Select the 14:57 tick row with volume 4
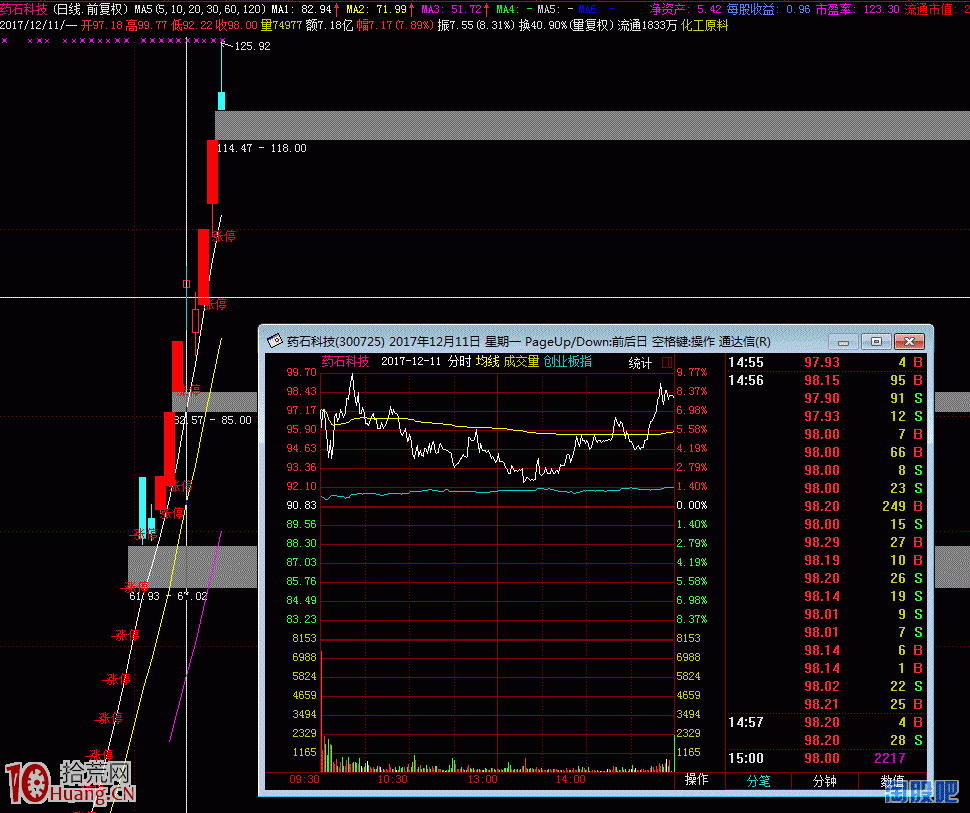970x813 pixels. pos(826,722)
